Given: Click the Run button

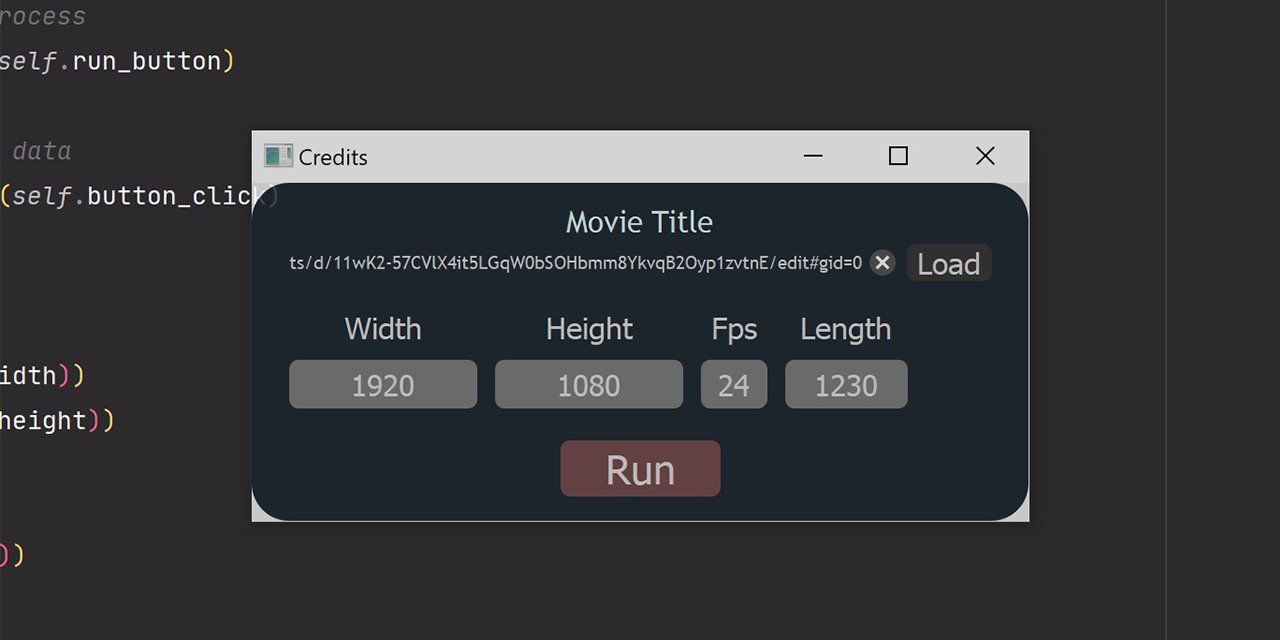Looking at the screenshot, I should click(640, 468).
